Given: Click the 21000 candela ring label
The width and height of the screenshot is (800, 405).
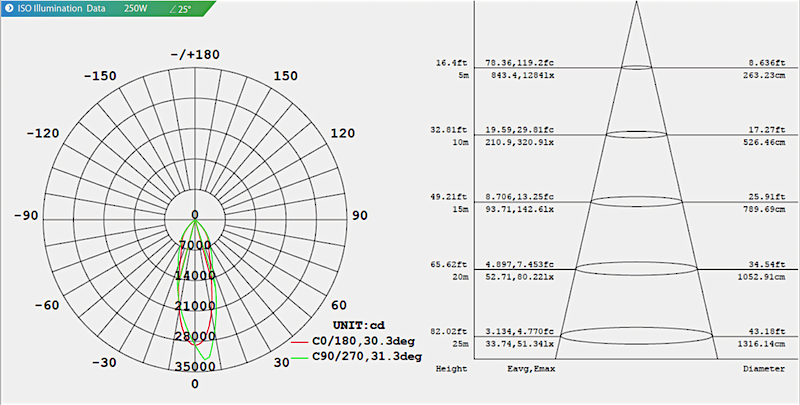Looking at the screenshot, I should [195, 306].
